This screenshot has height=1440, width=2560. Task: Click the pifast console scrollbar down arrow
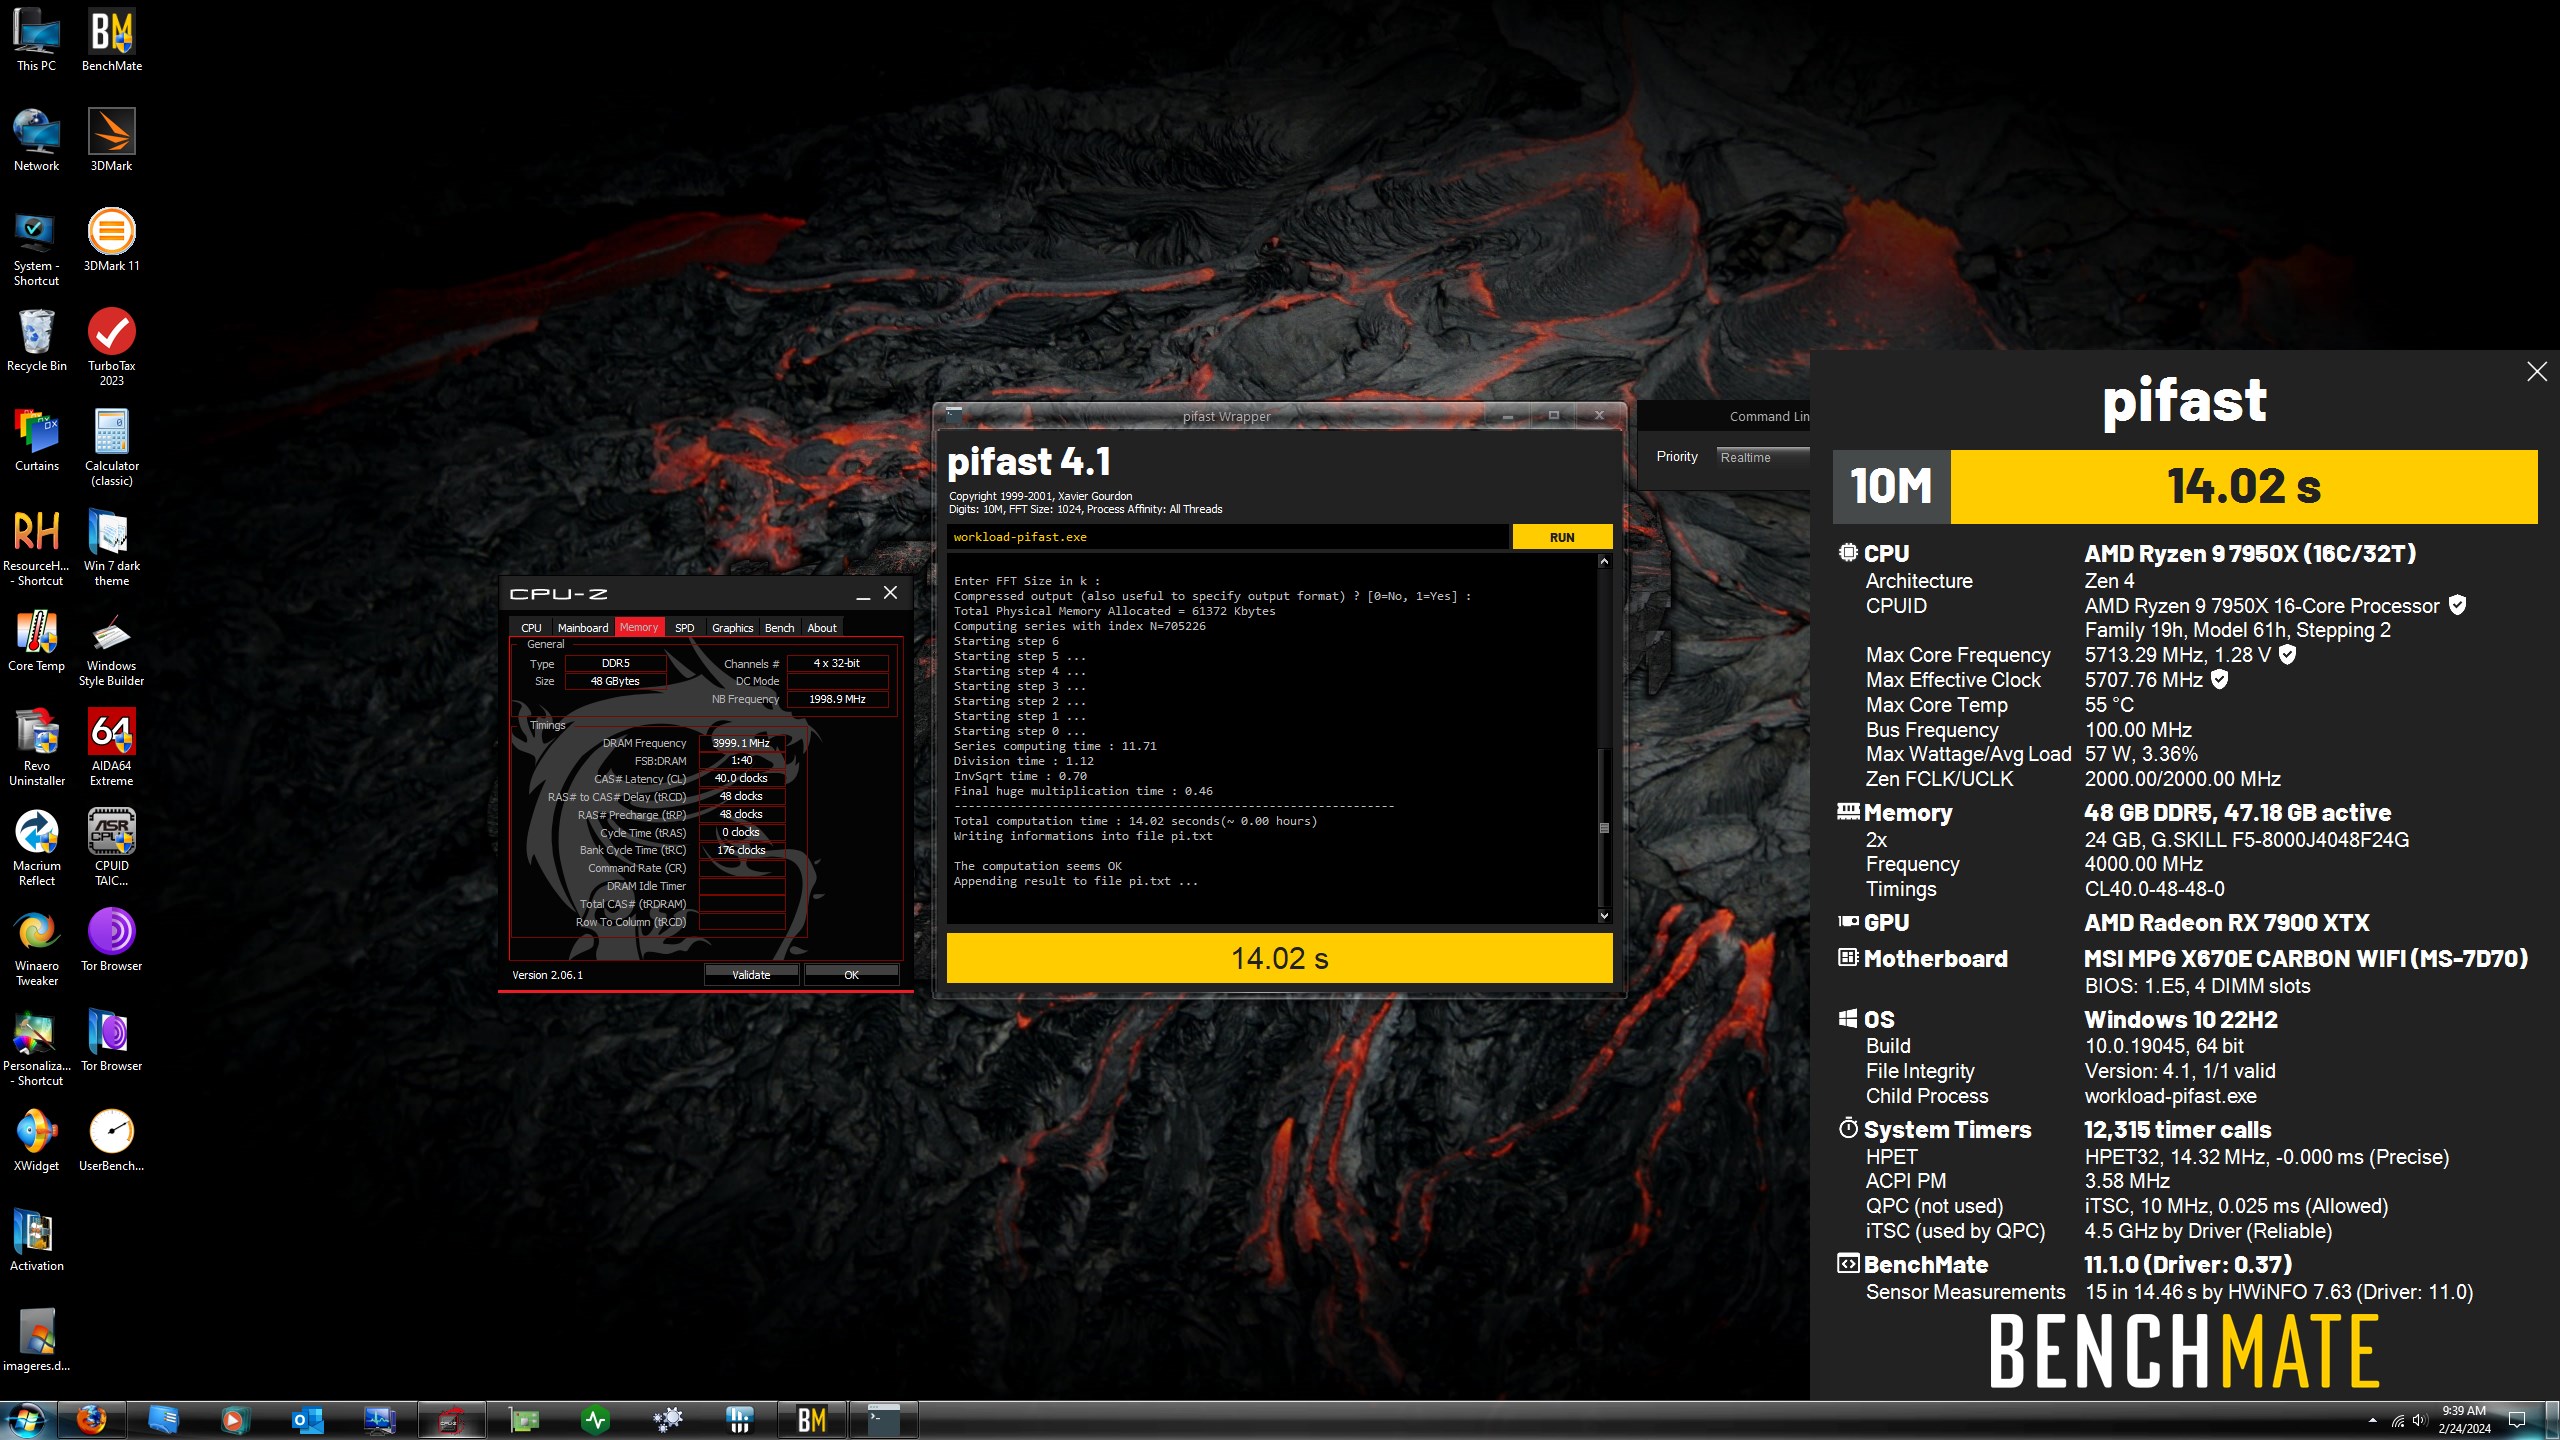(1604, 916)
